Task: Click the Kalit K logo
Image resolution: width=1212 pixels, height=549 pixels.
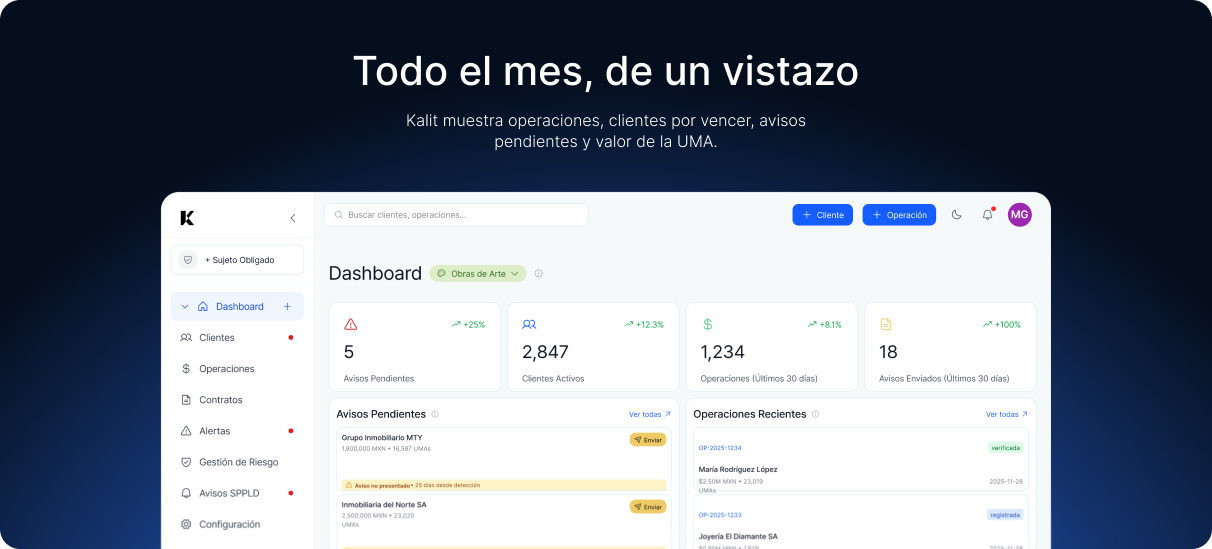Action: point(187,218)
